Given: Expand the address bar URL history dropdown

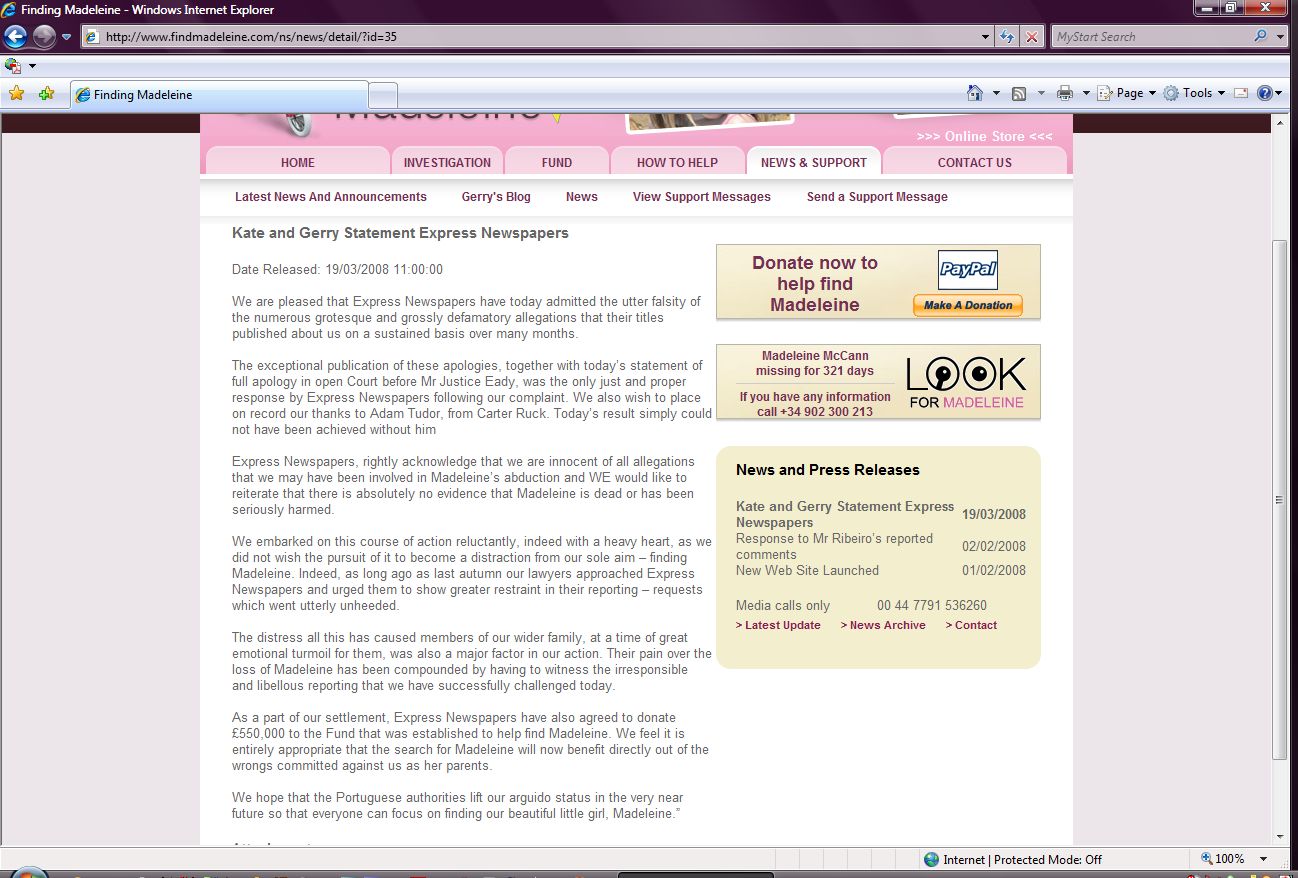Looking at the screenshot, I should [x=987, y=37].
